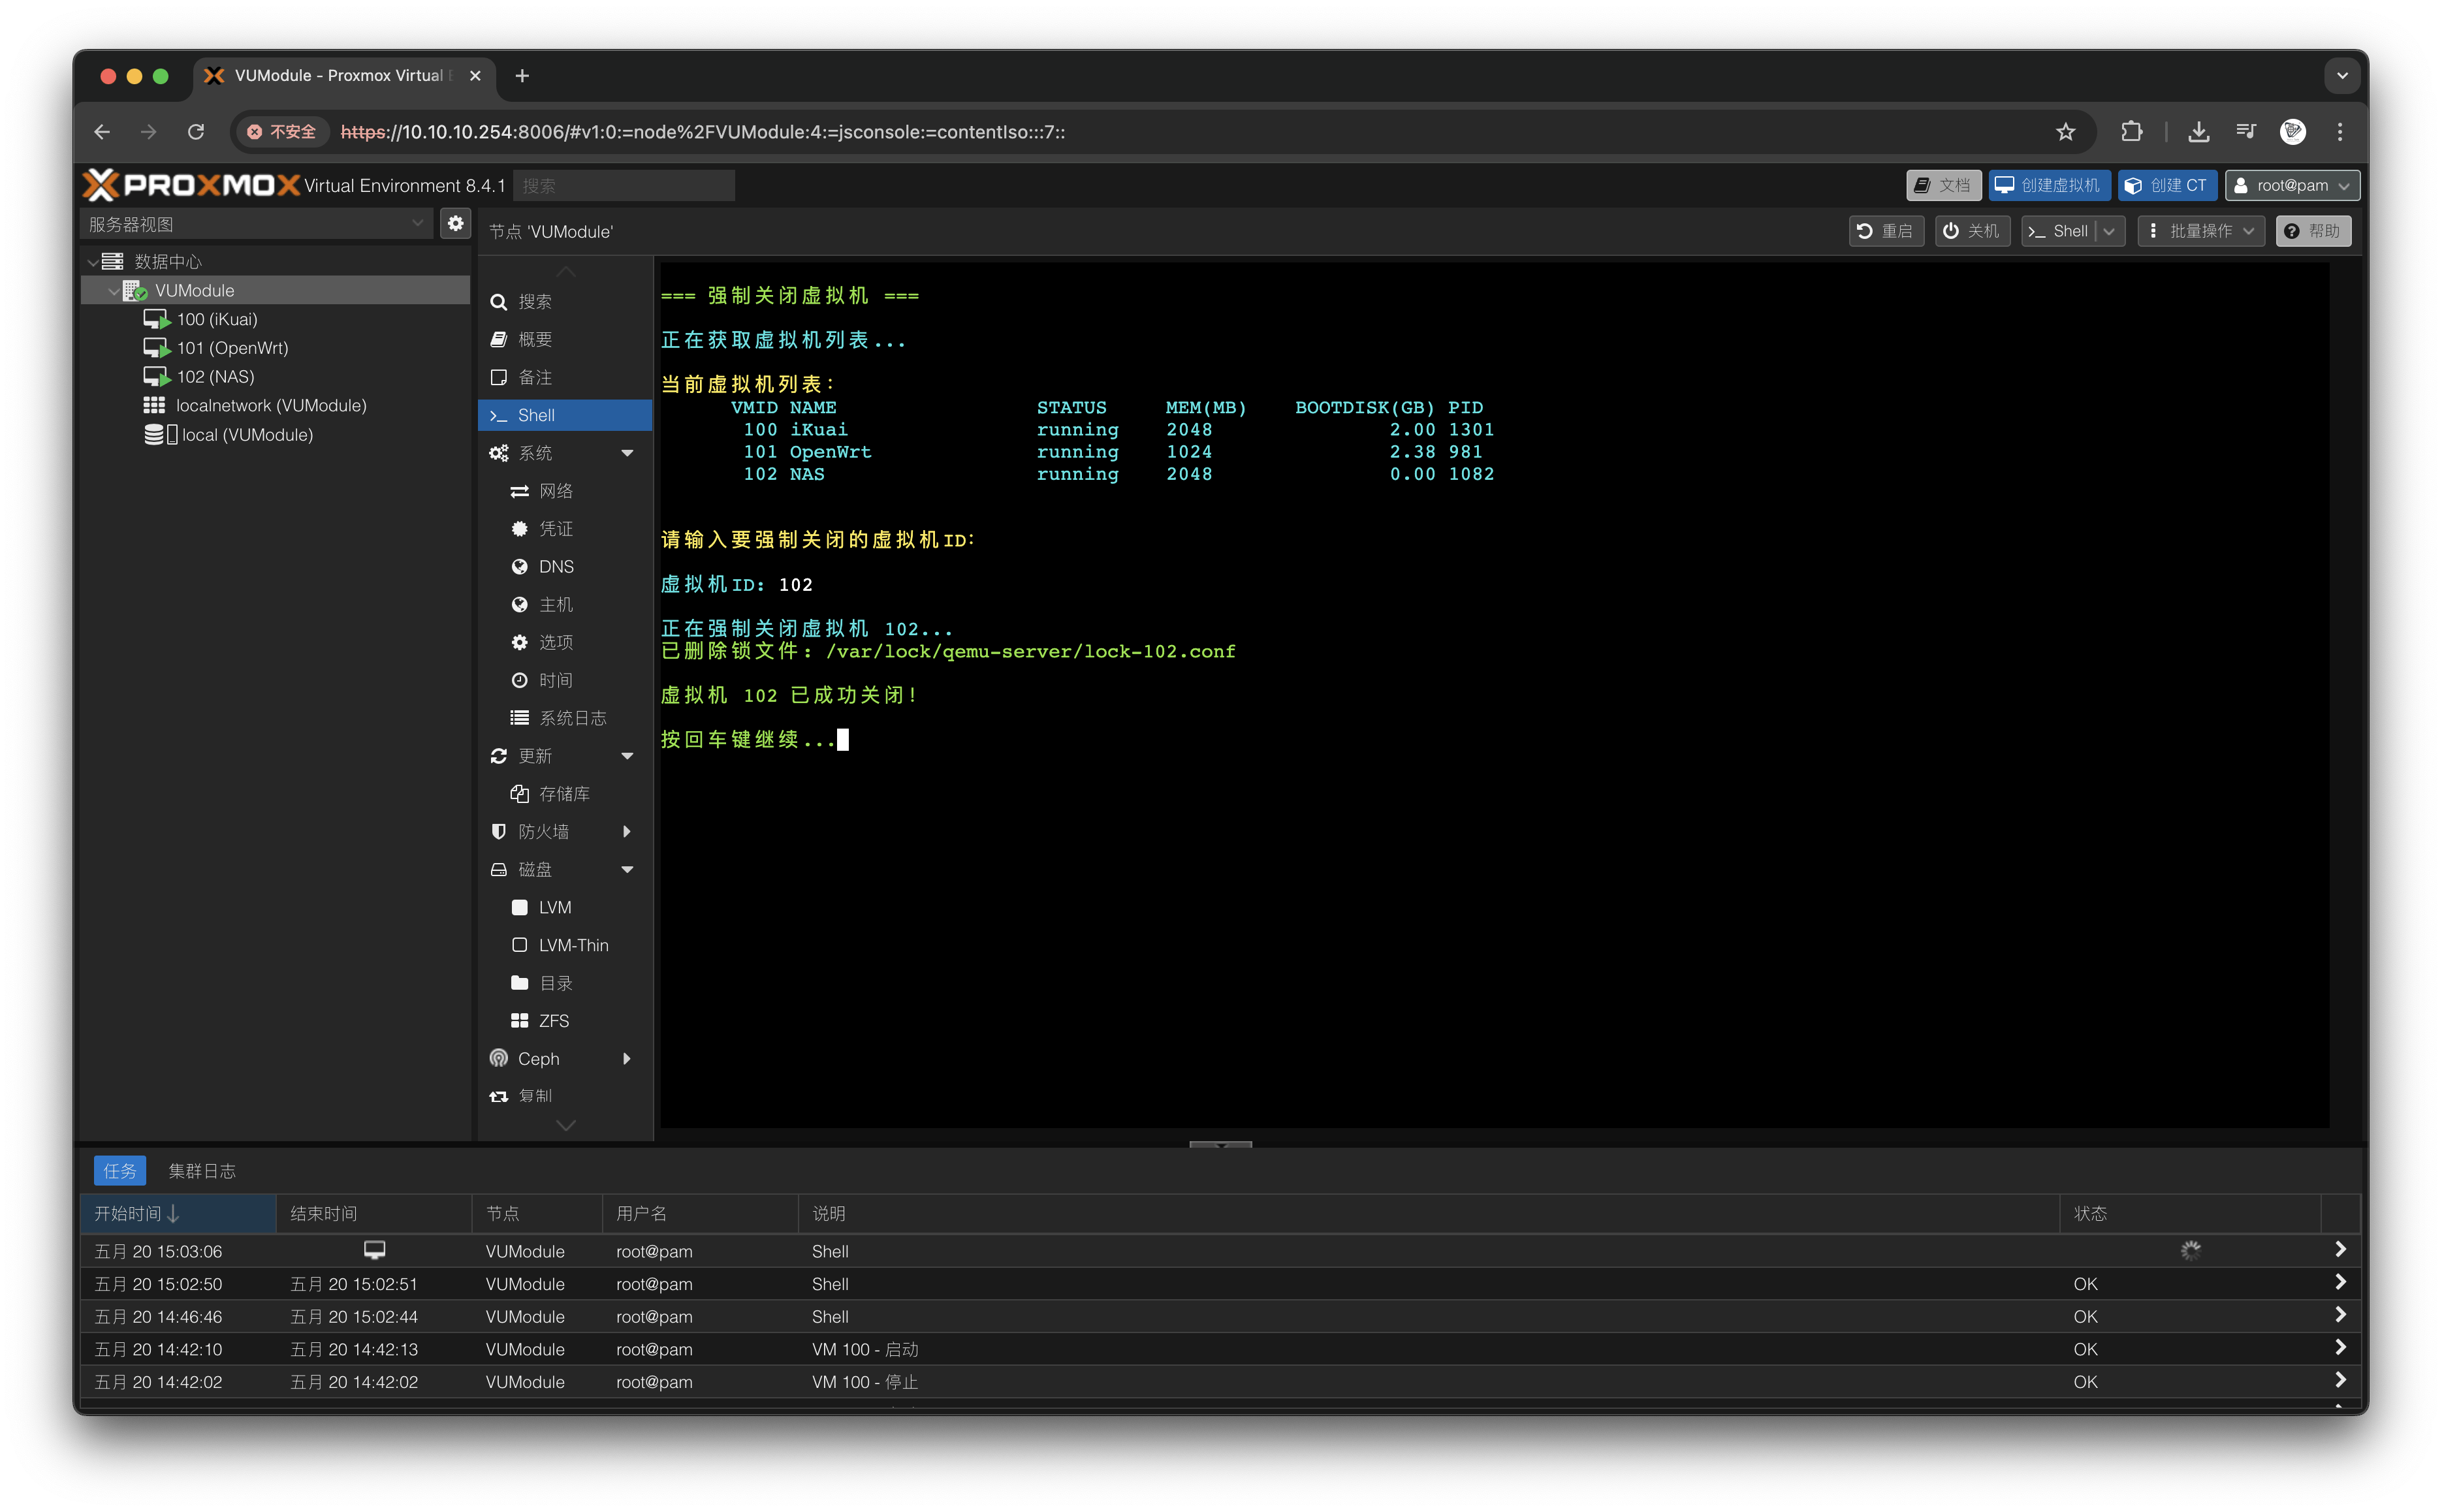Open the Certificates (凭证) item
The height and width of the screenshot is (1512, 2442).
click(x=555, y=529)
